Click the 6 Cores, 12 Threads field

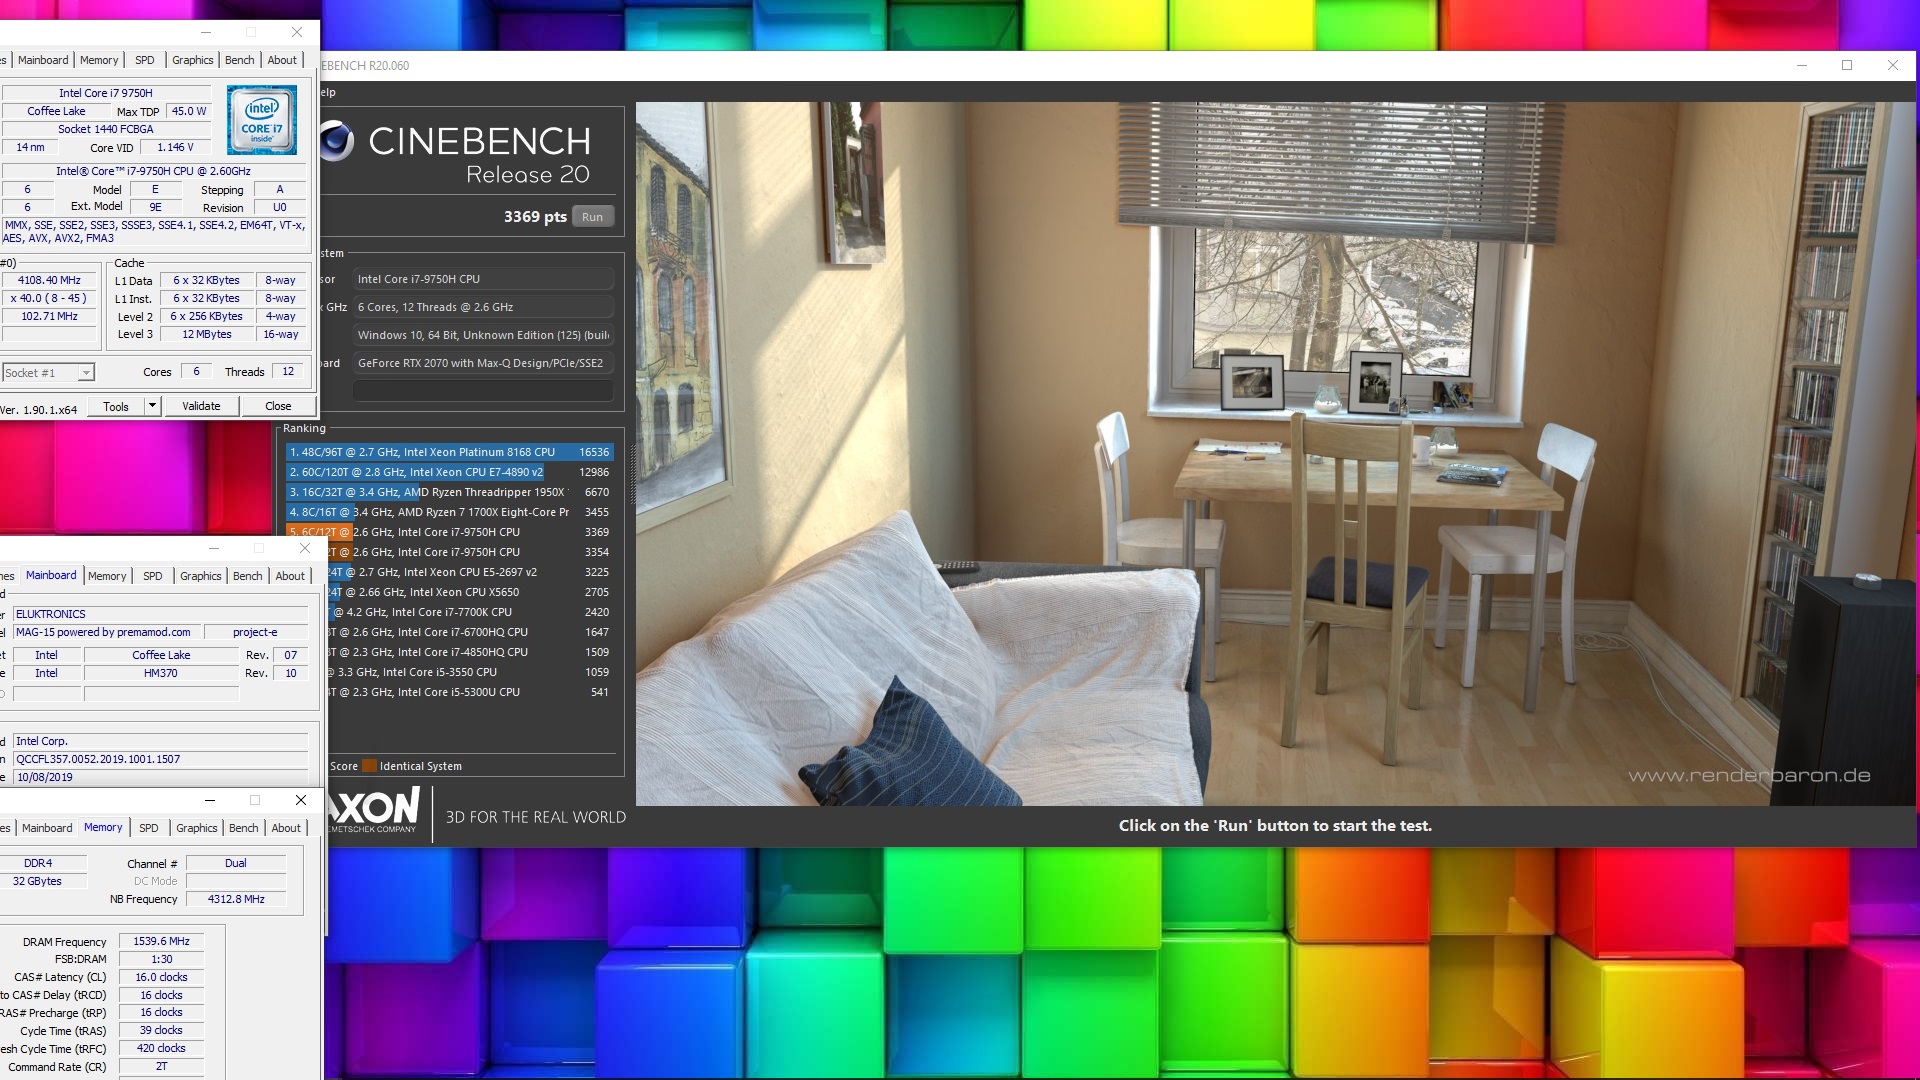(x=483, y=307)
